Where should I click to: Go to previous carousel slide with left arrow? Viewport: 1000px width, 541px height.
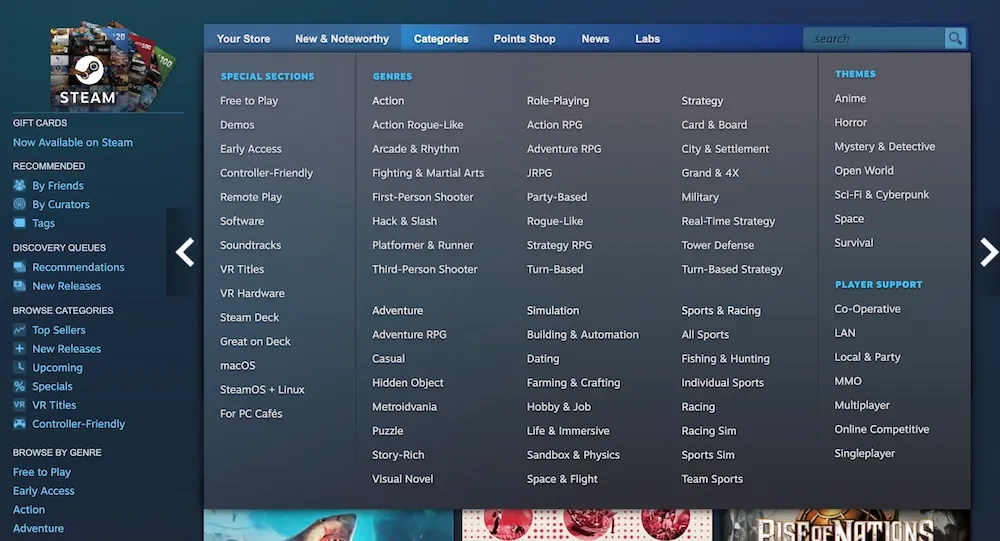click(185, 252)
